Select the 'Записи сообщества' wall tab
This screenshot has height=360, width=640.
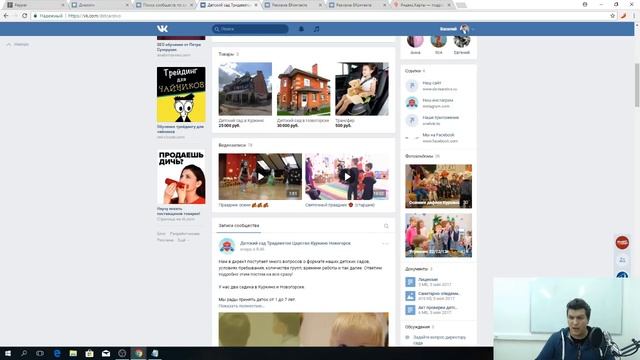tap(239, 225)
